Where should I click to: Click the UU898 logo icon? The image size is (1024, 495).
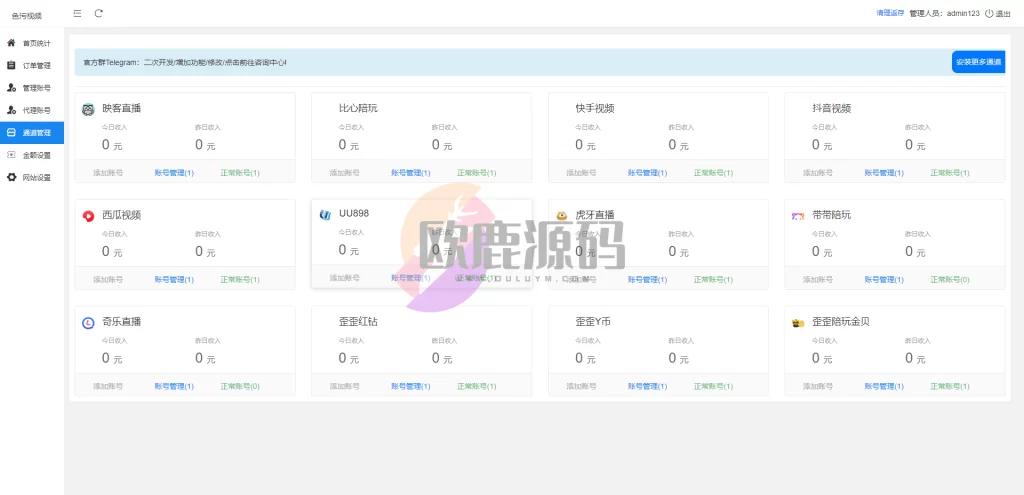[x=325, y=214]
